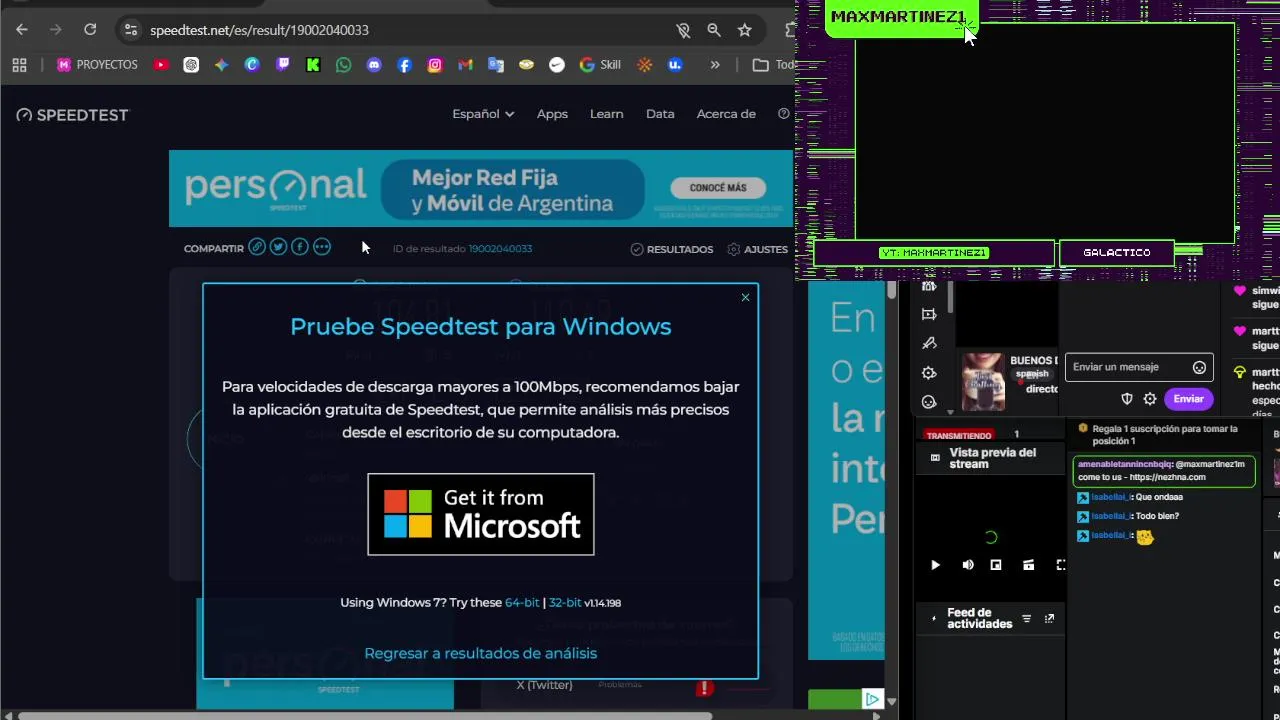Open the Data menu item
1280x720 pixels.
tap(660, 114)
